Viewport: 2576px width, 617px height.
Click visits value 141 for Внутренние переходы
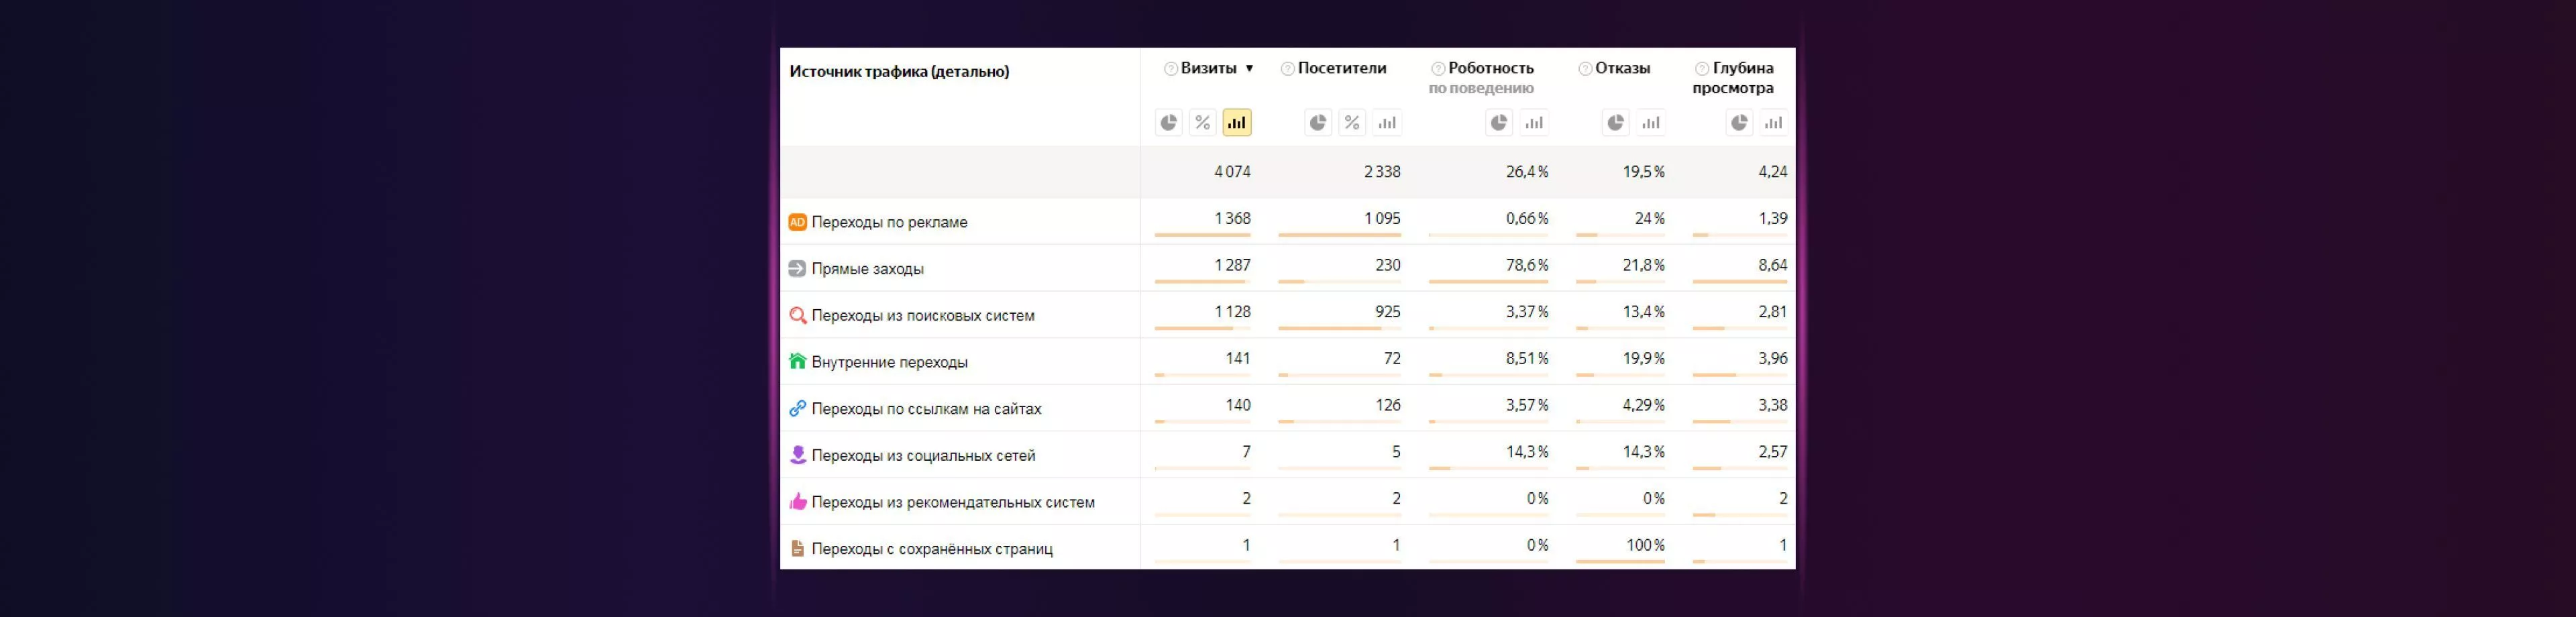pyautogui.click(x=1238, y=358)
